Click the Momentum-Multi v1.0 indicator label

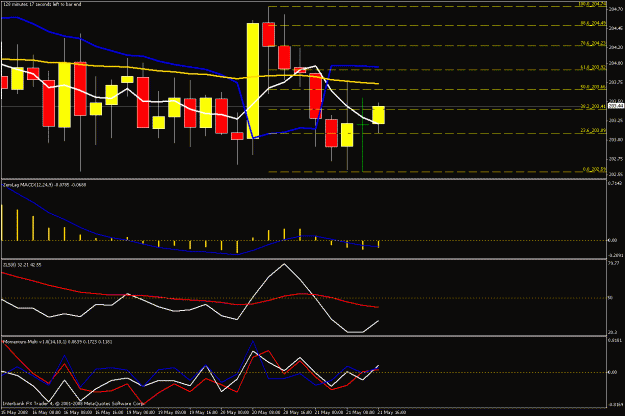57,342
